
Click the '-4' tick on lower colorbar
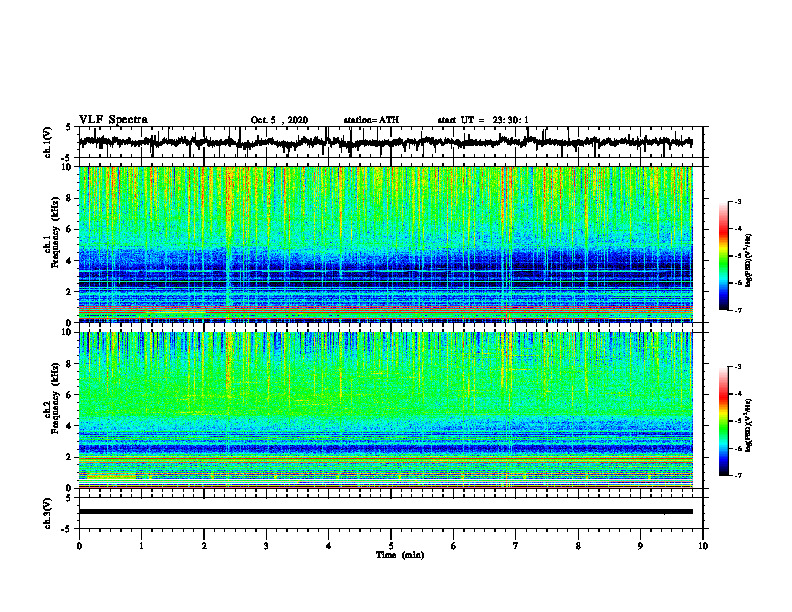click(737, 394)
